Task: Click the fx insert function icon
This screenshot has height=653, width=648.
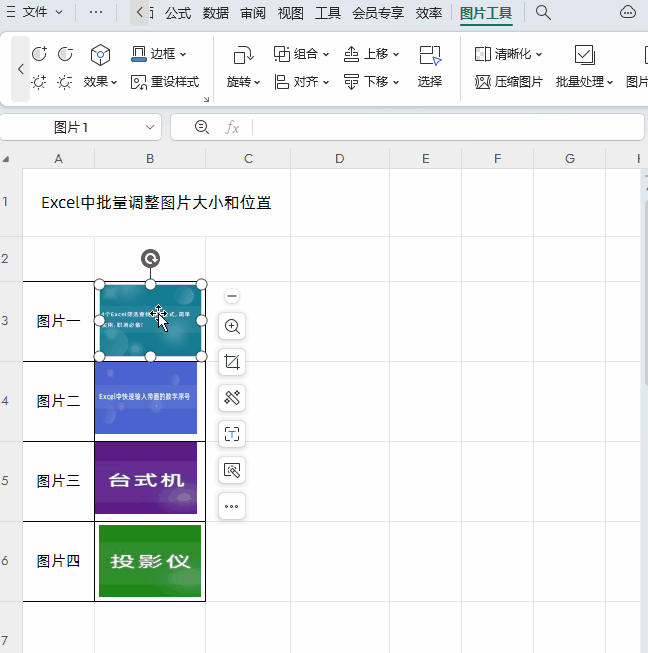Action: coord(232,127)
